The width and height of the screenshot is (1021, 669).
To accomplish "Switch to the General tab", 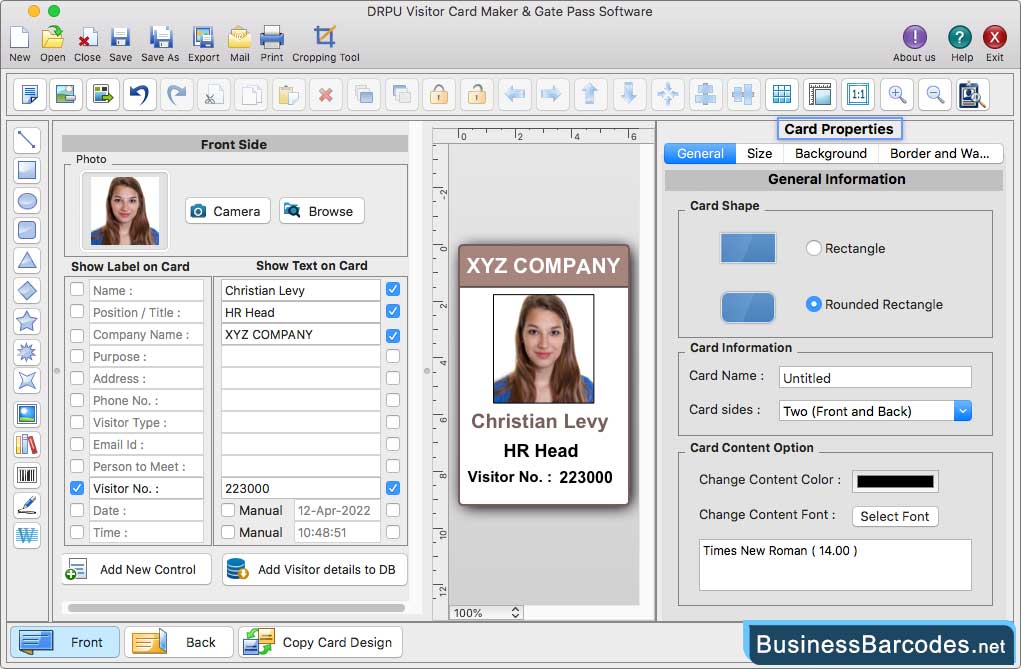I will coord(700,154).
